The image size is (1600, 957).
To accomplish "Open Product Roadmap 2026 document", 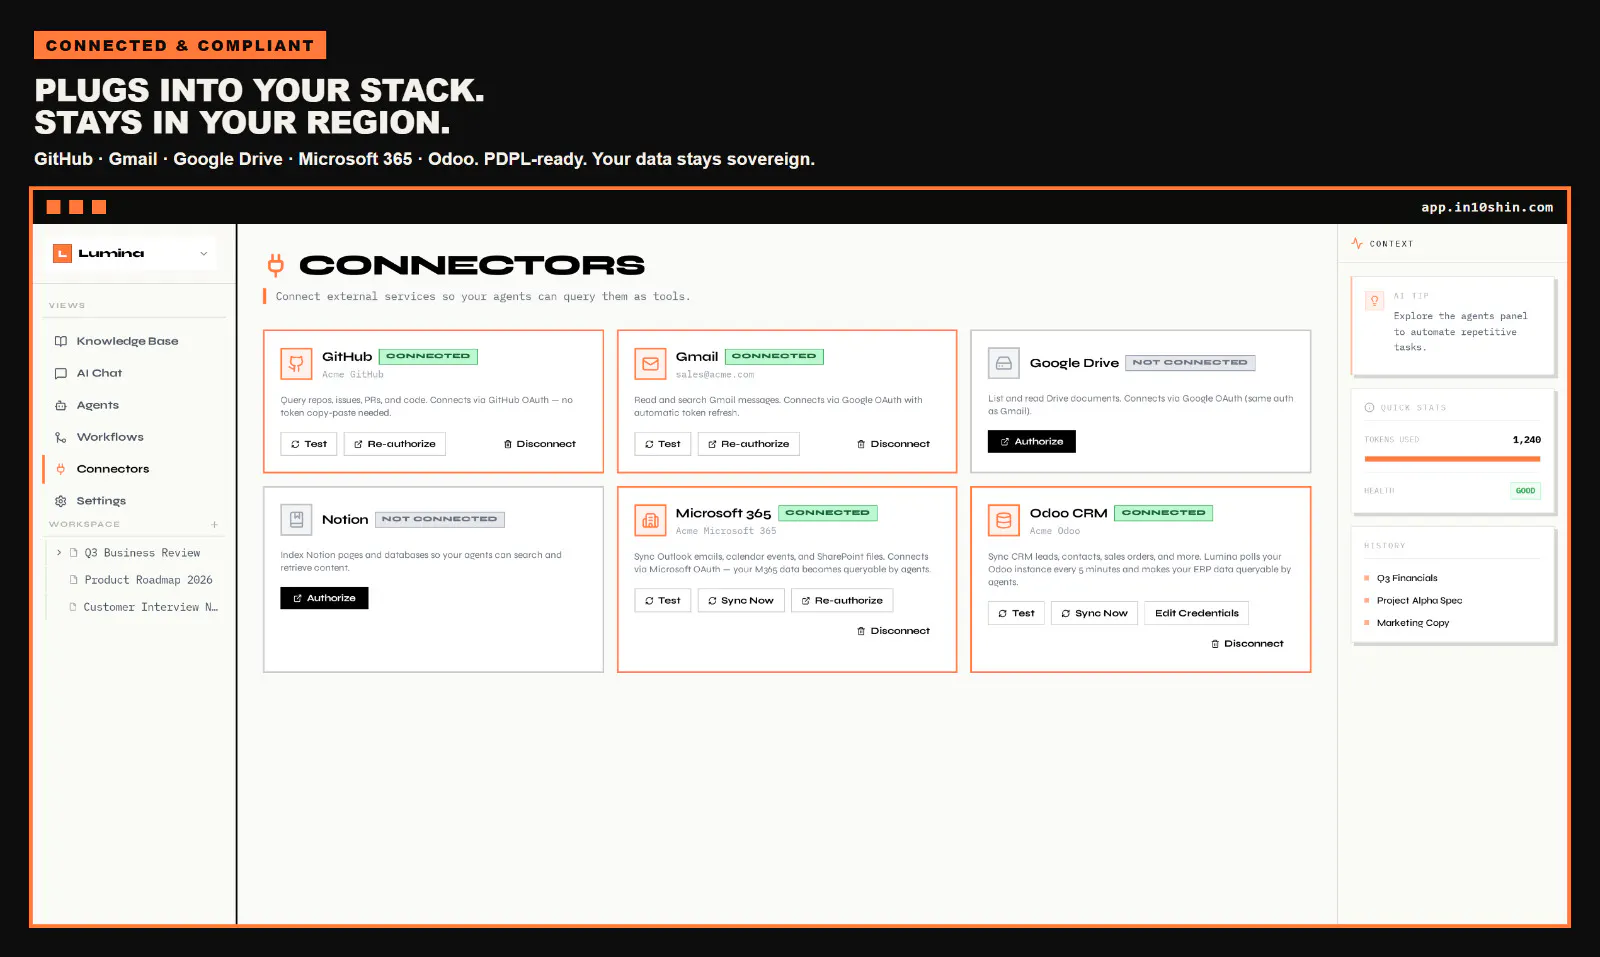I will pyautogui.click(x=148, y=580).
